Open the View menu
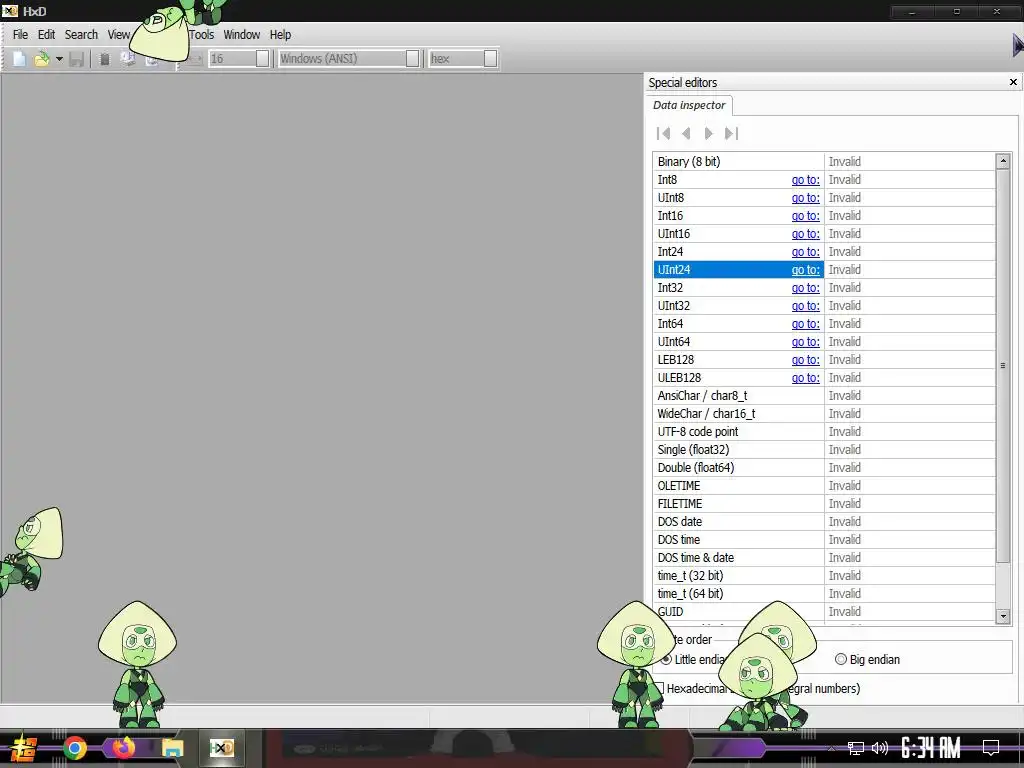The height and width of the screenshot is (768, 1024). point(119,35)
